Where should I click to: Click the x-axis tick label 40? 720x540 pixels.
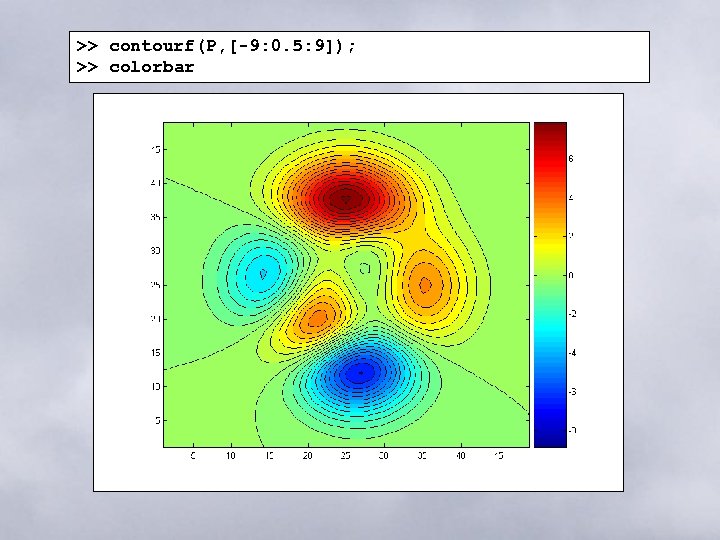pos(461,456)
